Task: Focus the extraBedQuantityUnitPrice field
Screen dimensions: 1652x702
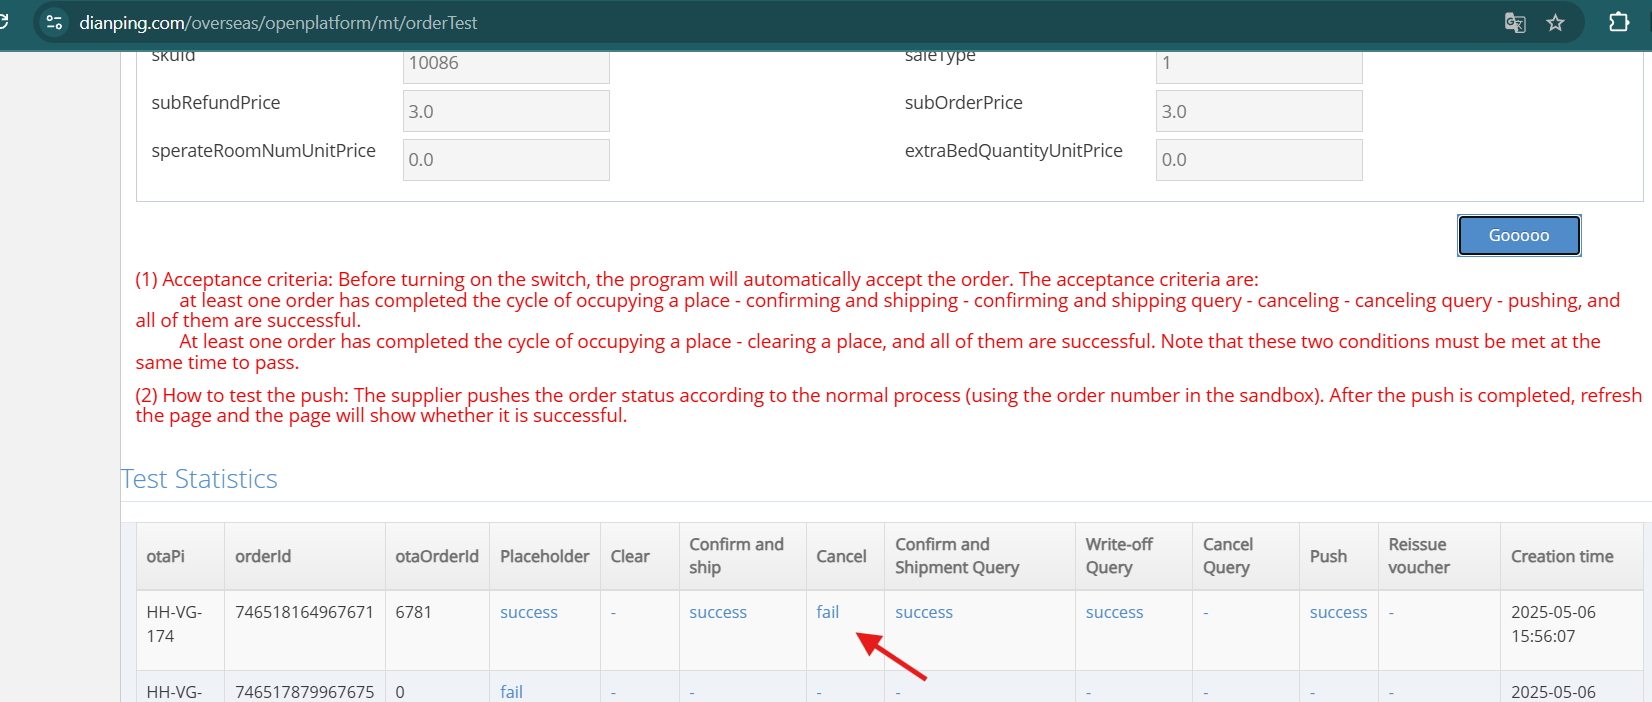Action: coord(1258,160)
